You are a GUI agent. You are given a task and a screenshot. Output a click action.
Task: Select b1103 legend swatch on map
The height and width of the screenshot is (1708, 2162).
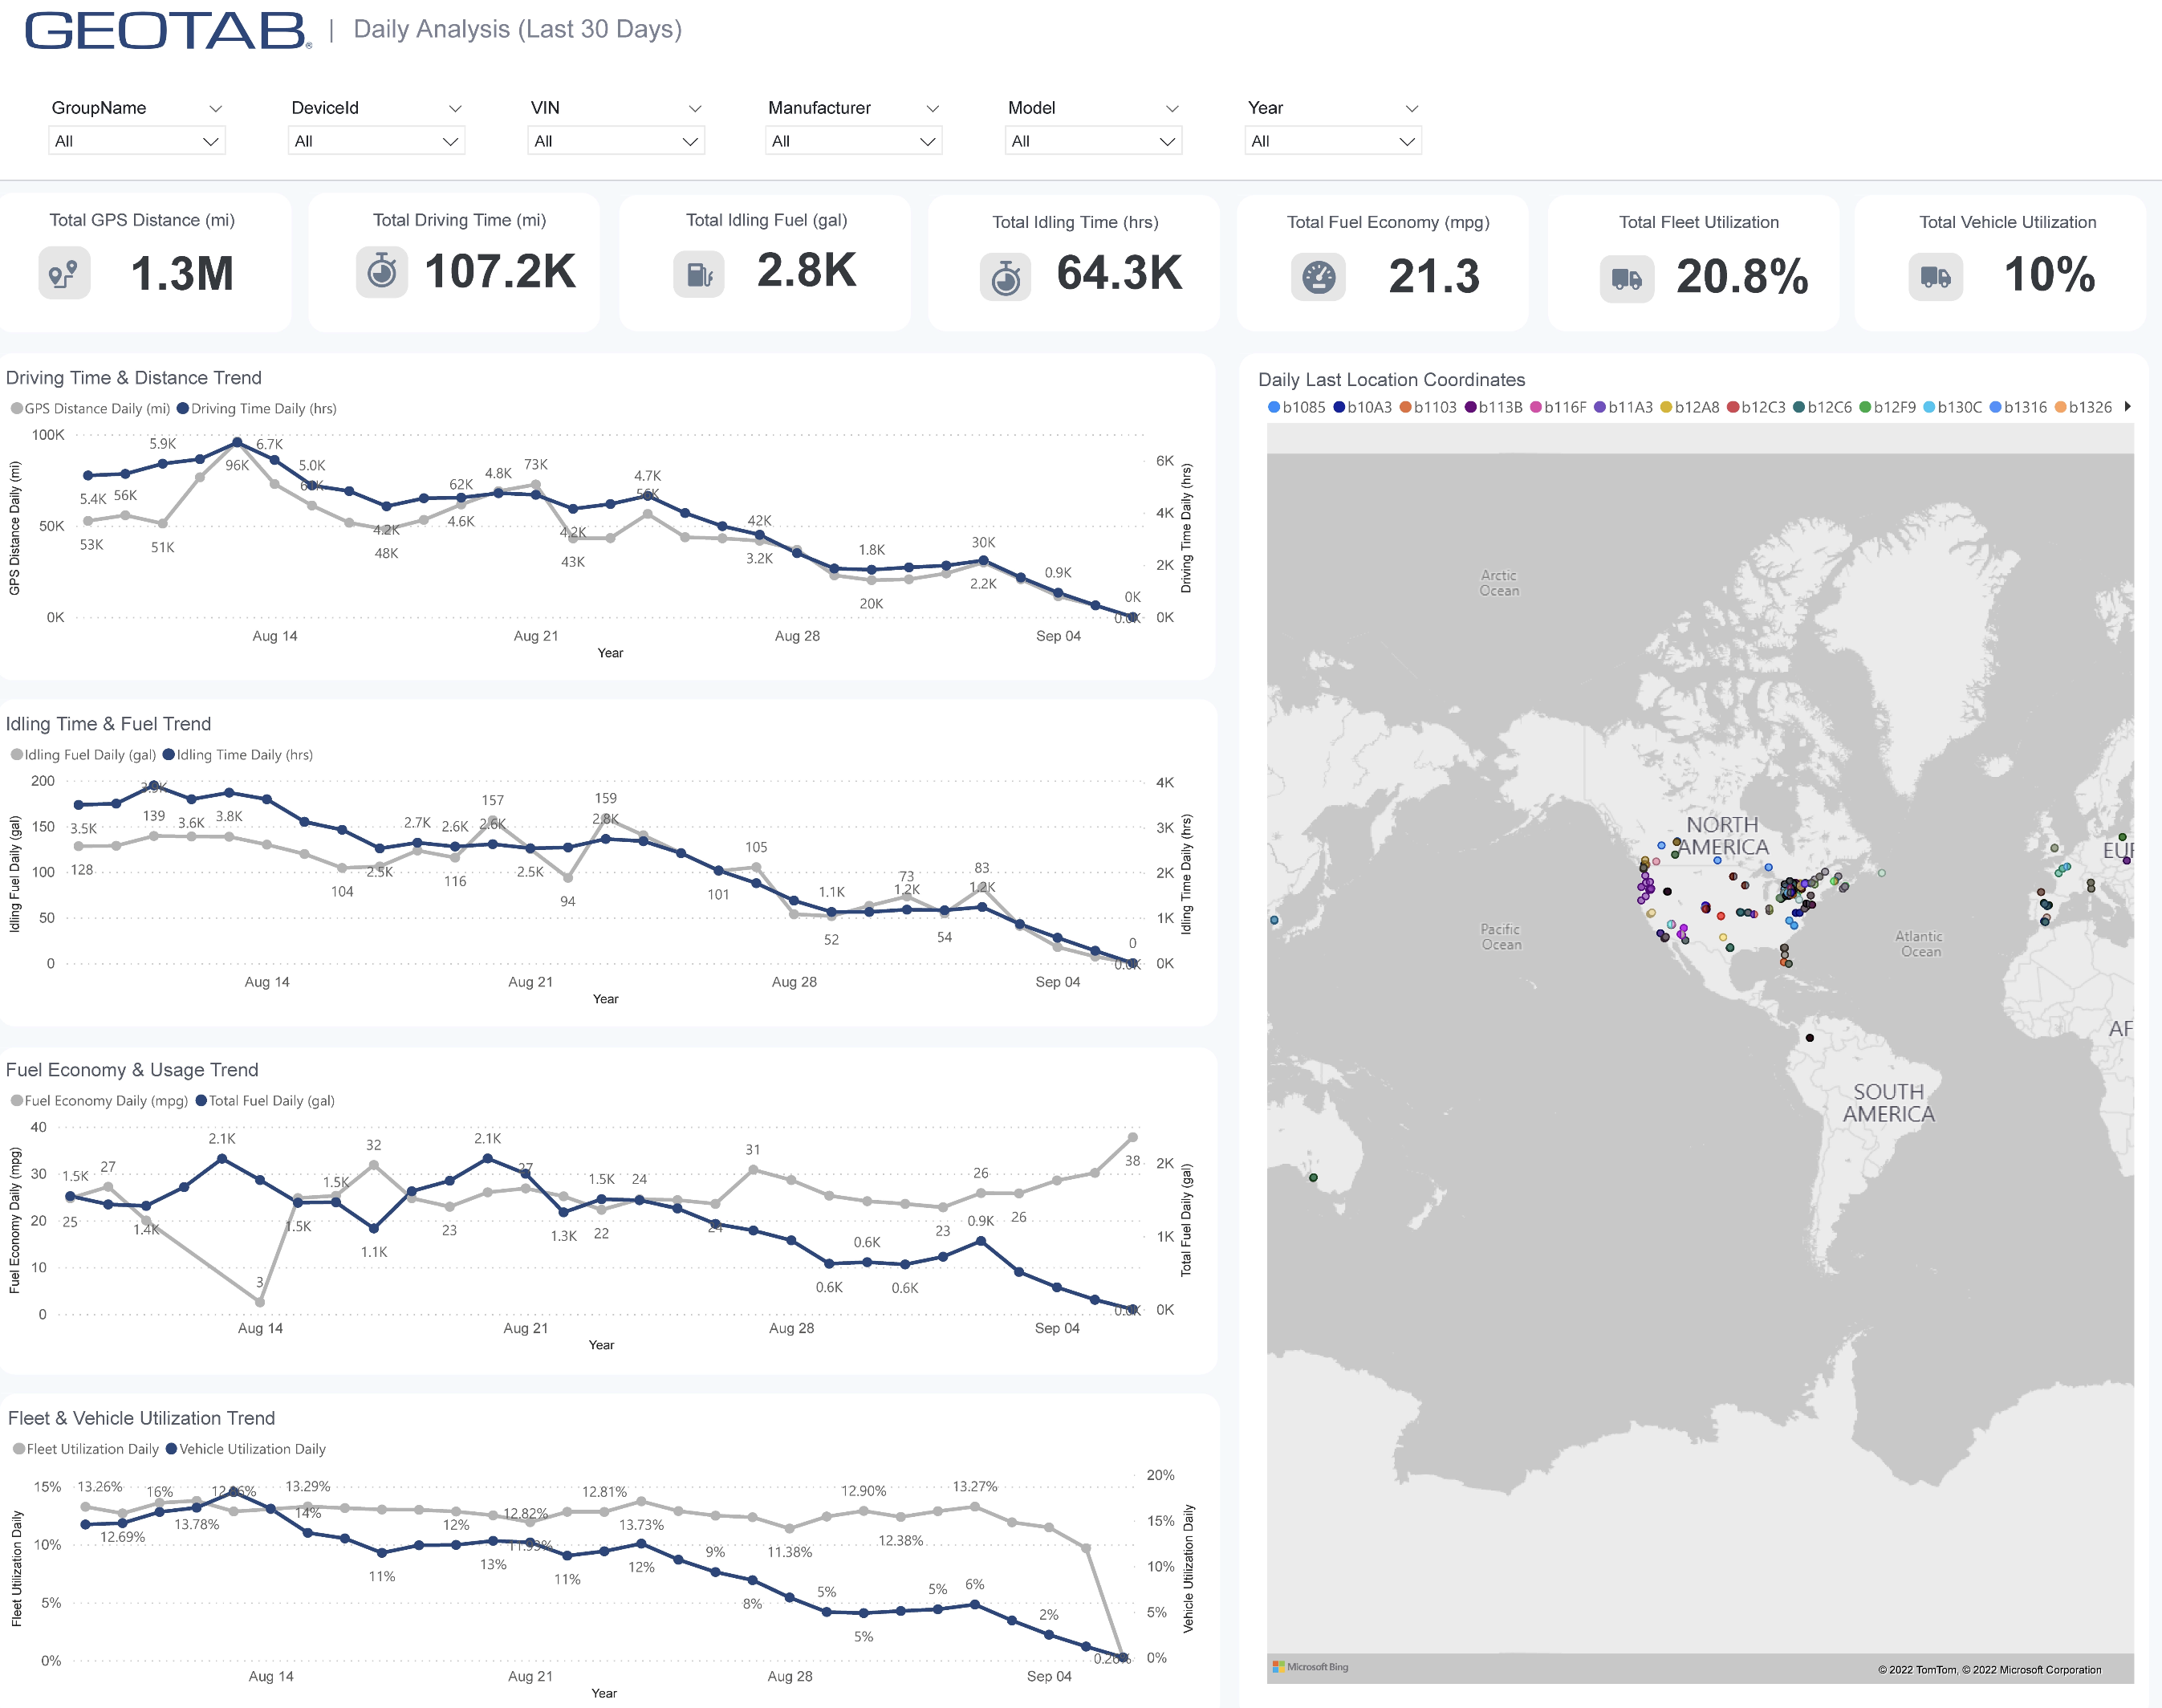point(1405,407)
